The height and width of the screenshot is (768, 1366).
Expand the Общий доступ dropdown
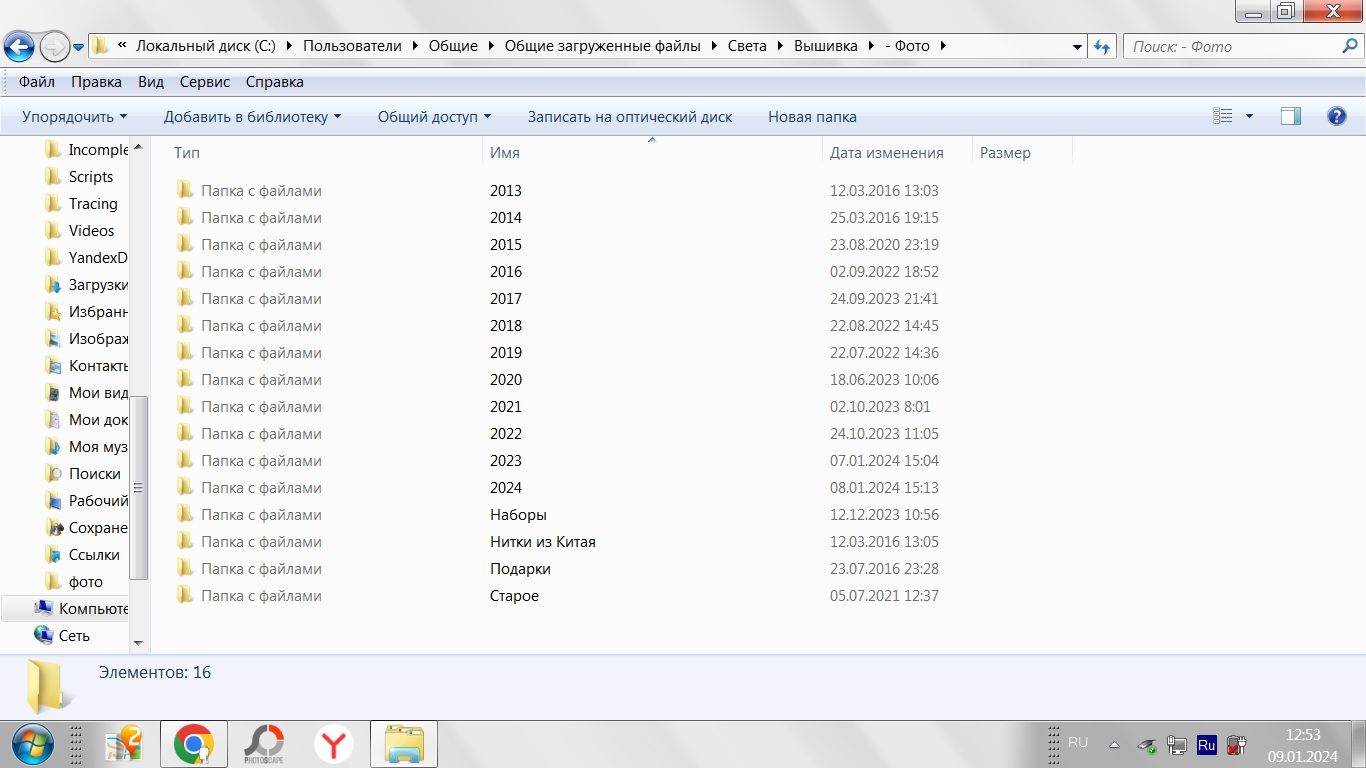[434, 117]
